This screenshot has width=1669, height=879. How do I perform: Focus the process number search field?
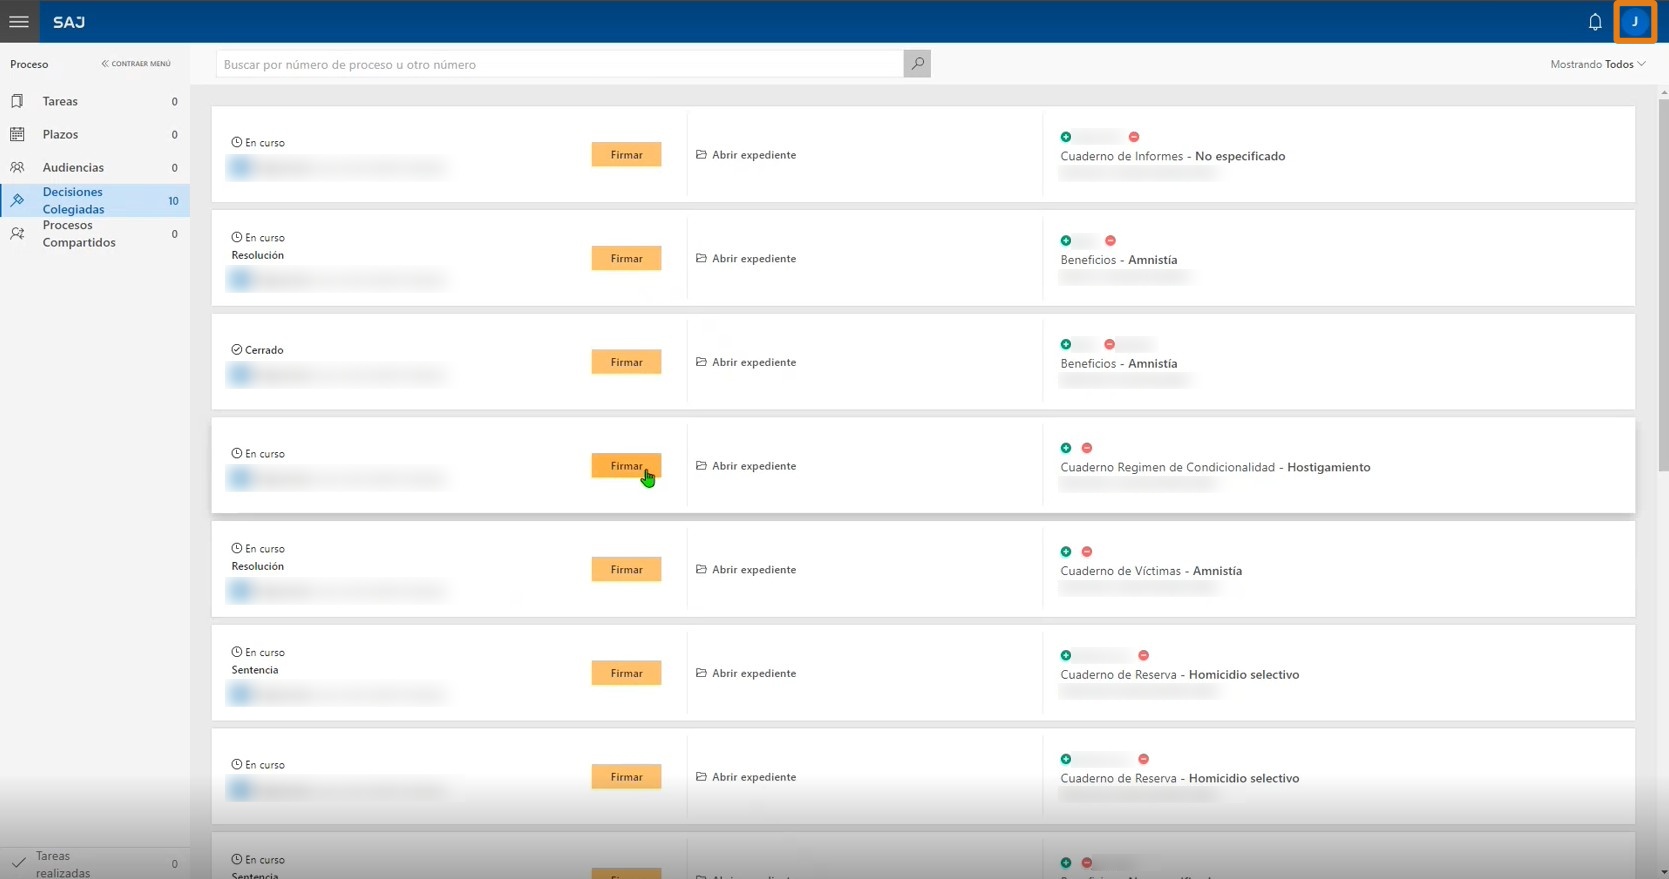560,64
